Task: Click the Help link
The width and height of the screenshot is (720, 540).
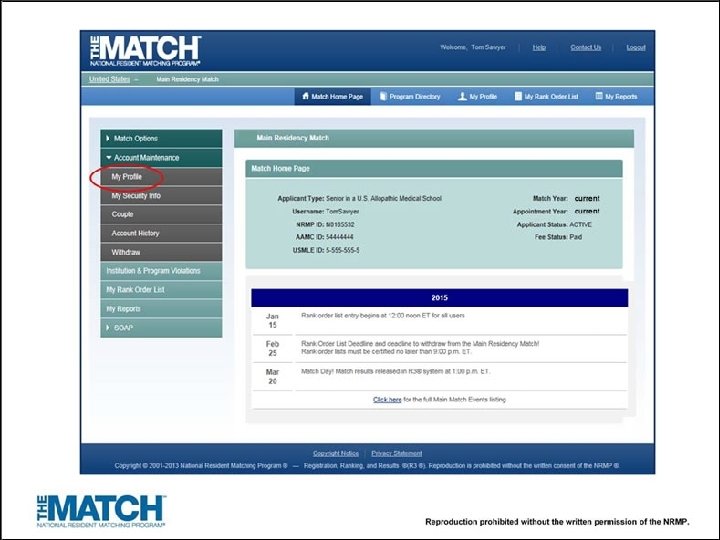Action: point(539,47)
